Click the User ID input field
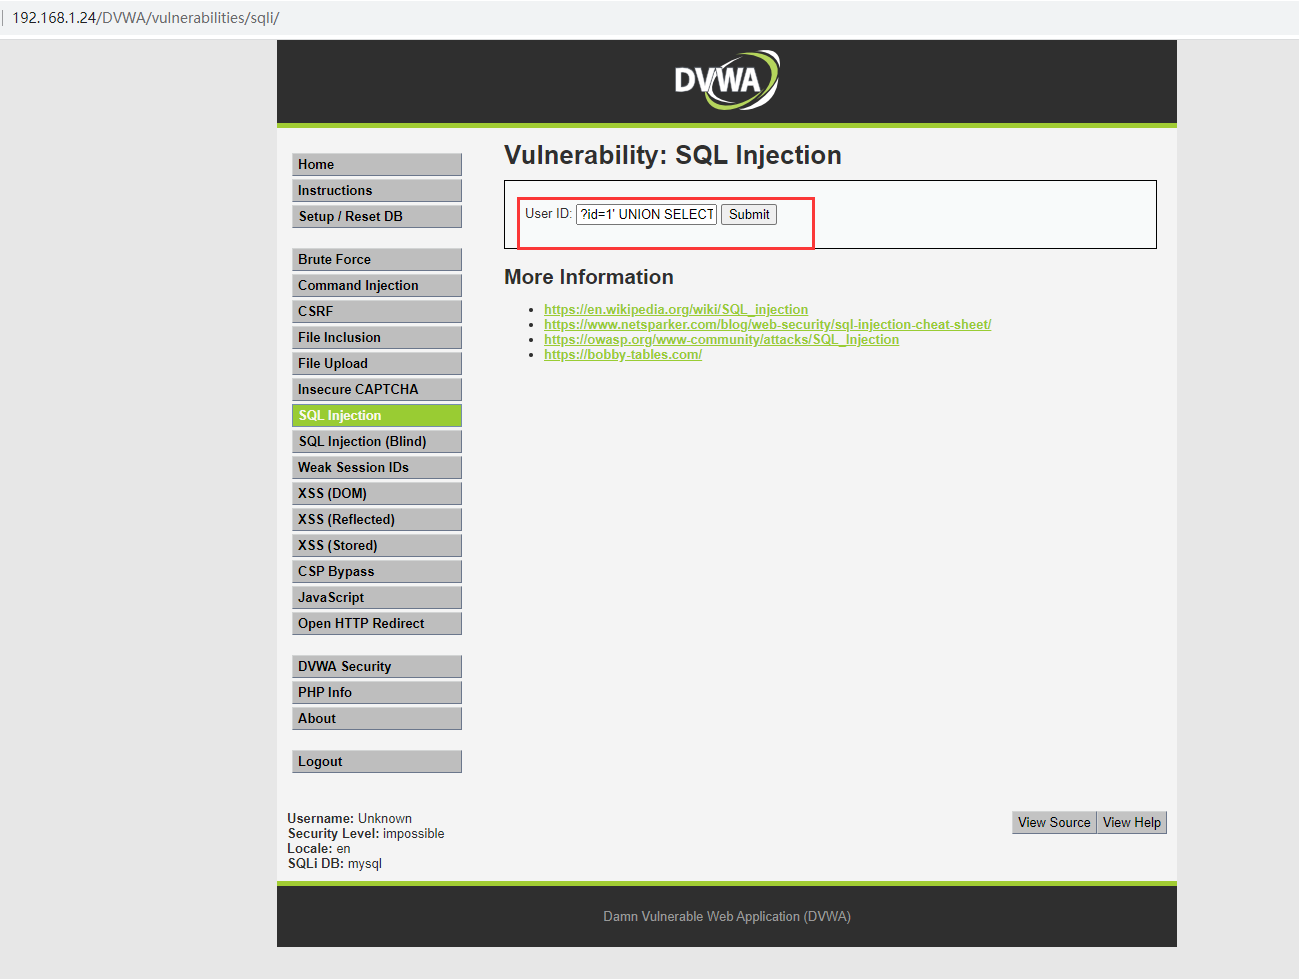Image resolution: width=1299 pixels, height=979 pixels. click(x=646, y=214)
